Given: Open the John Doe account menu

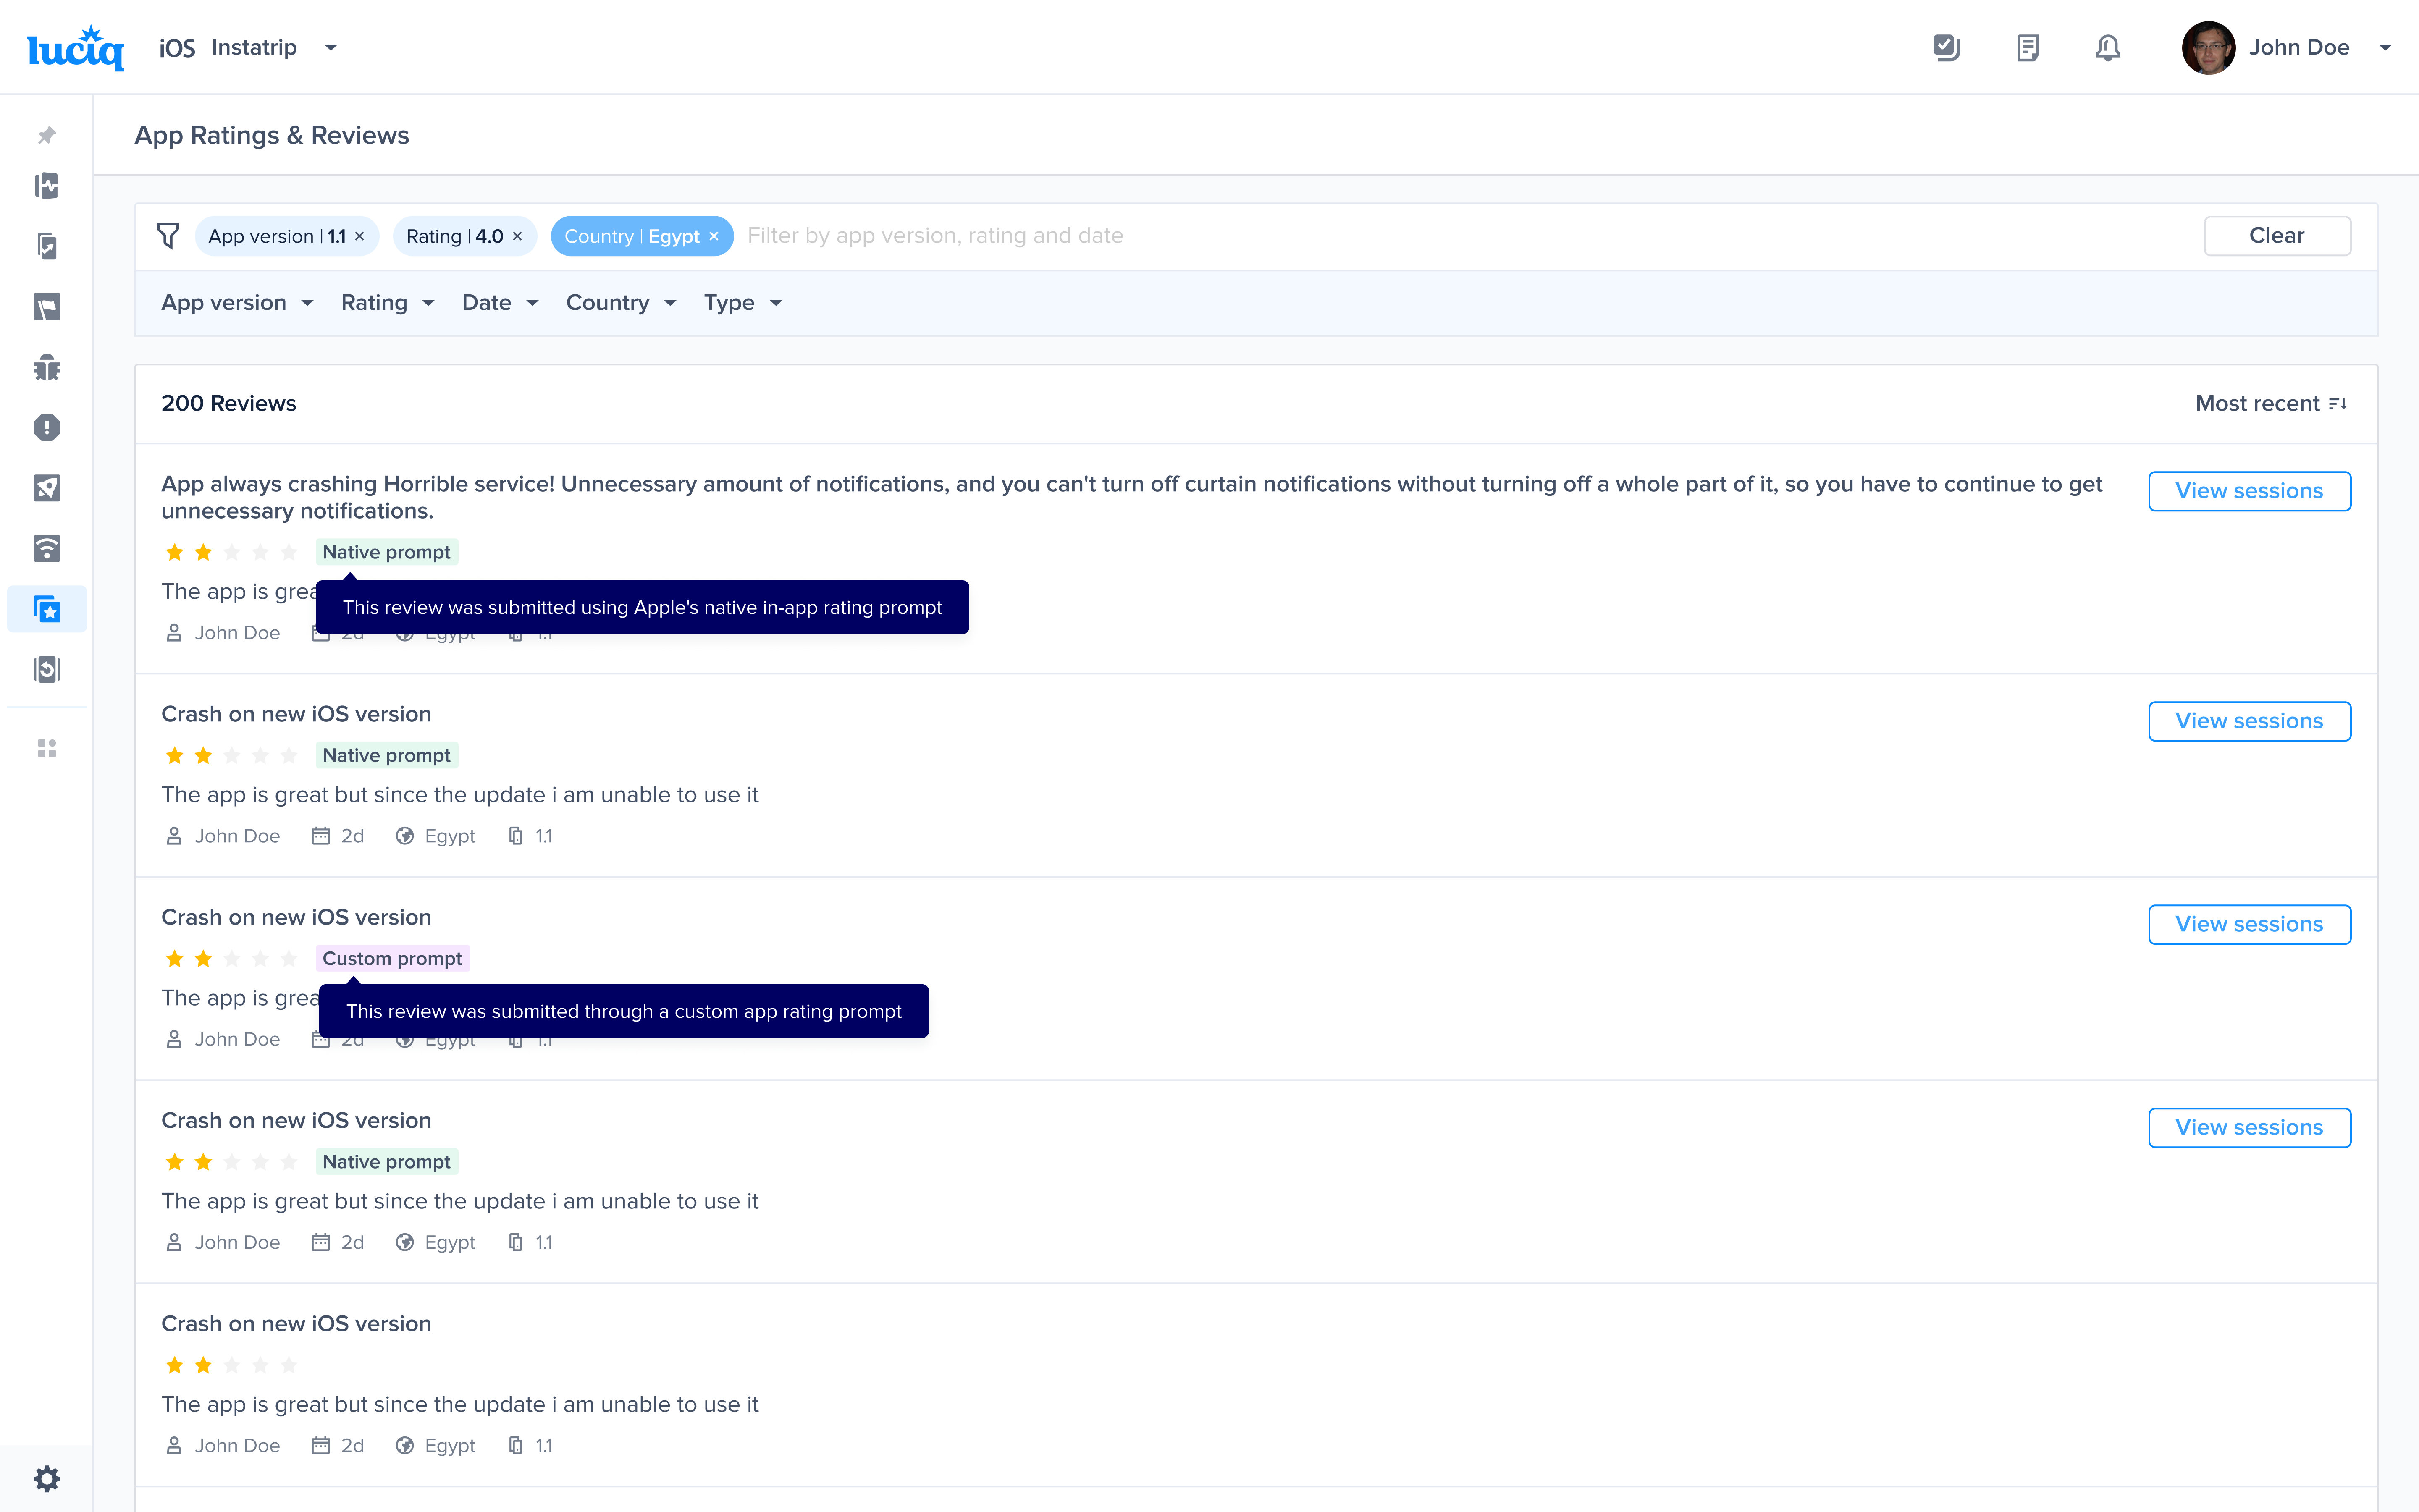Looking at the screenshot, I should (x=2385, y=48).
